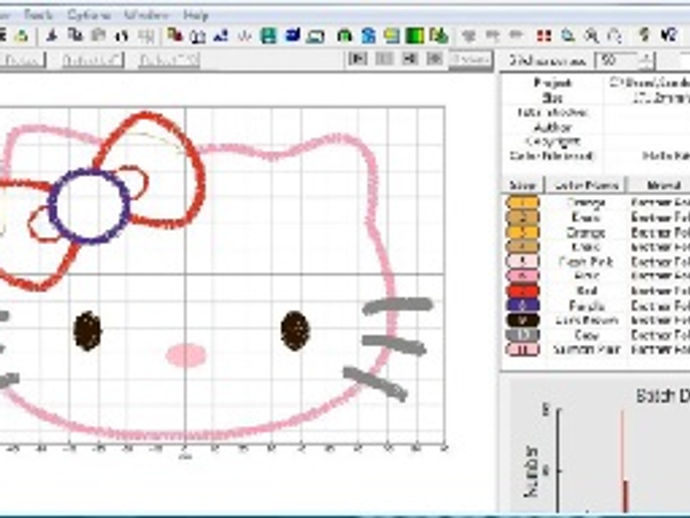Click the 'Flesh Pink' color name
Viewport: 690px width, 518px height.
coord(586,261)
